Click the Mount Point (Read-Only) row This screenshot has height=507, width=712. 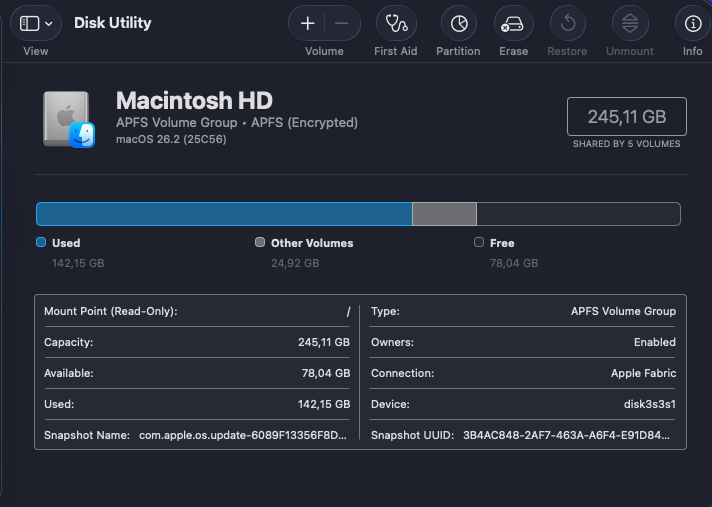pyautogui.click(x=197, y=311)
